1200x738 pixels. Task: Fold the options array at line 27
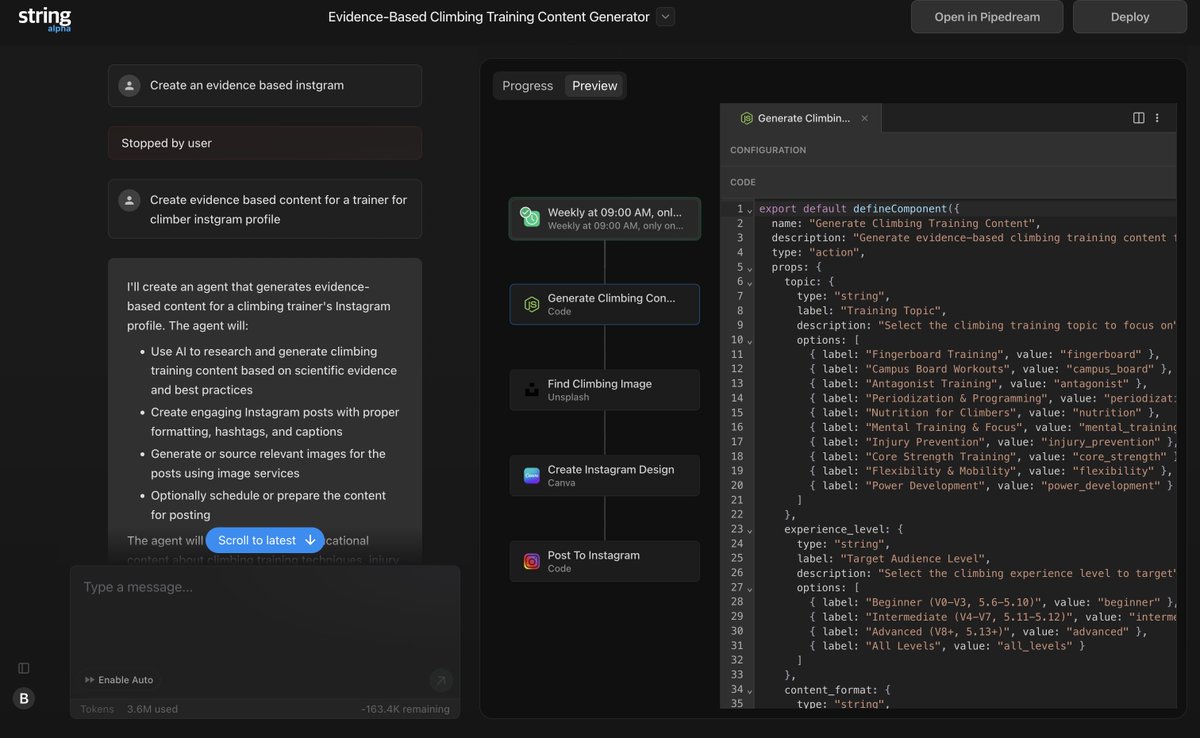[750, 588]
